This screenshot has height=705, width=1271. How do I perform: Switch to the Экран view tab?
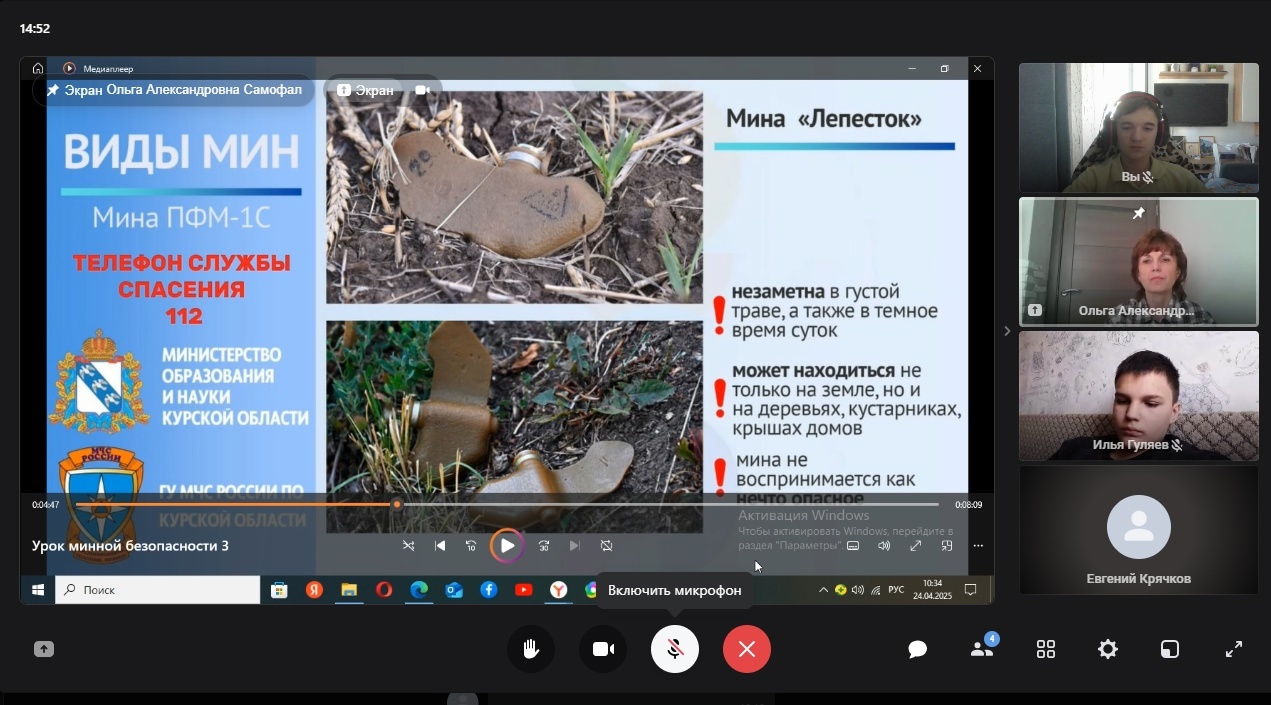pos(365,90)
